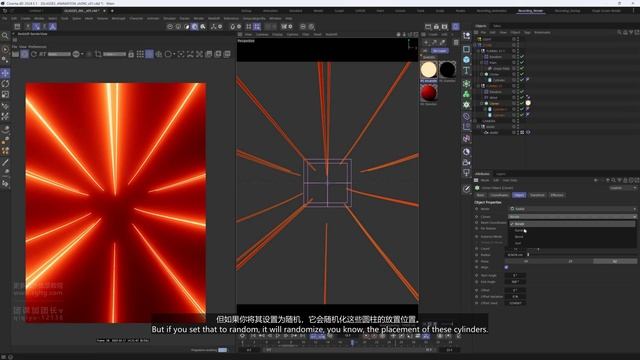Set Plane to ZY
Screen dimensions: 640x360
pyautogui.click(x=570, y=261)
